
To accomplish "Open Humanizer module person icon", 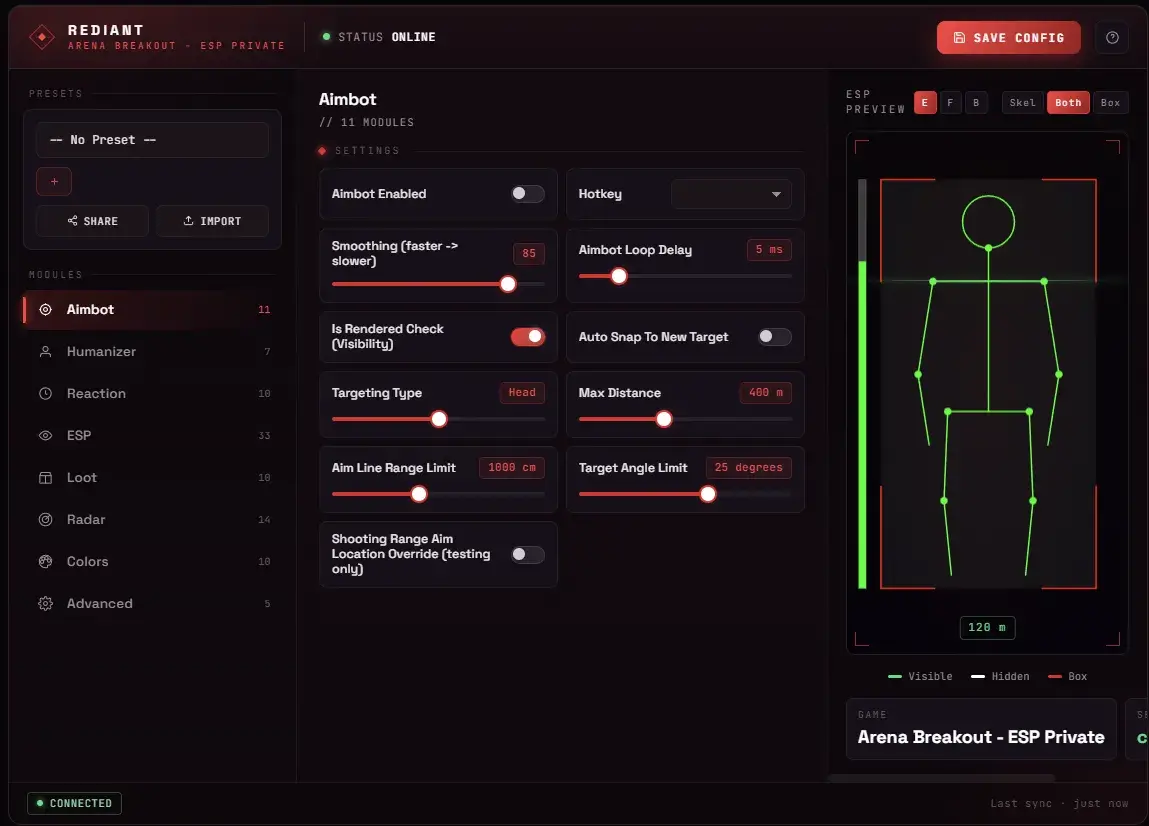I will (x=45, y=351).
